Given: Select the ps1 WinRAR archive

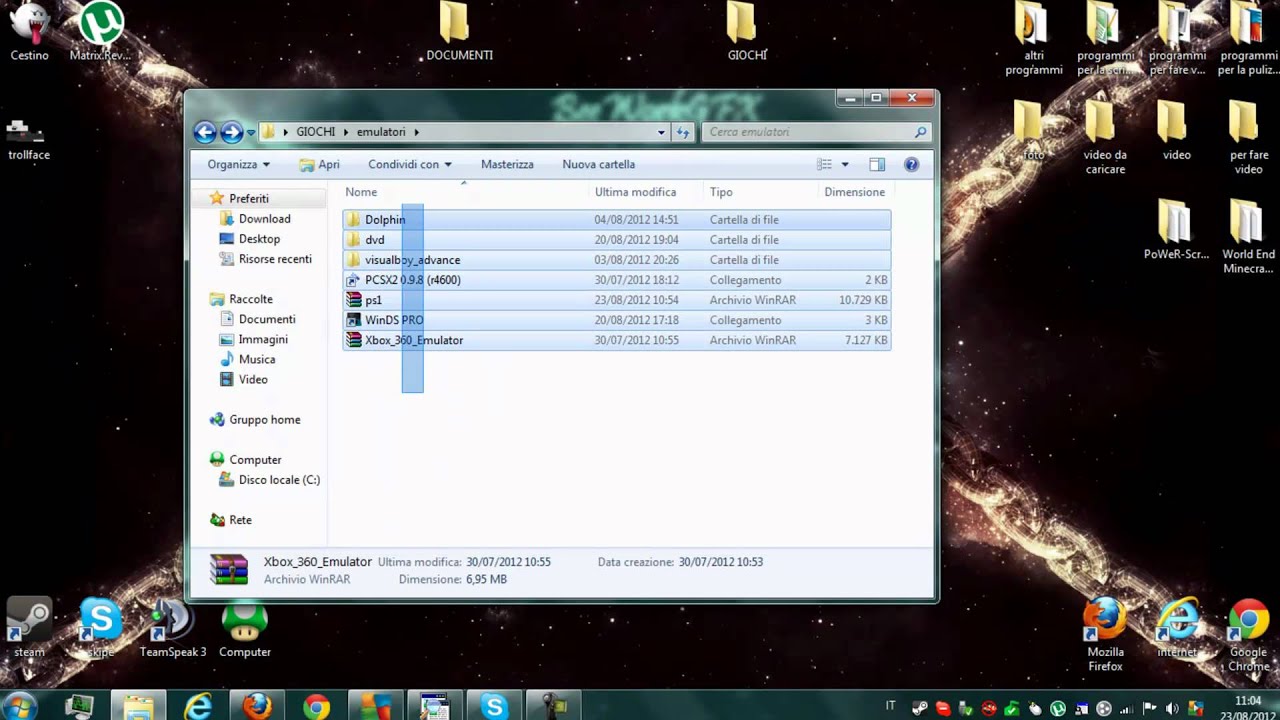Looking at the screenshot, I should click(x=616, y=300).
